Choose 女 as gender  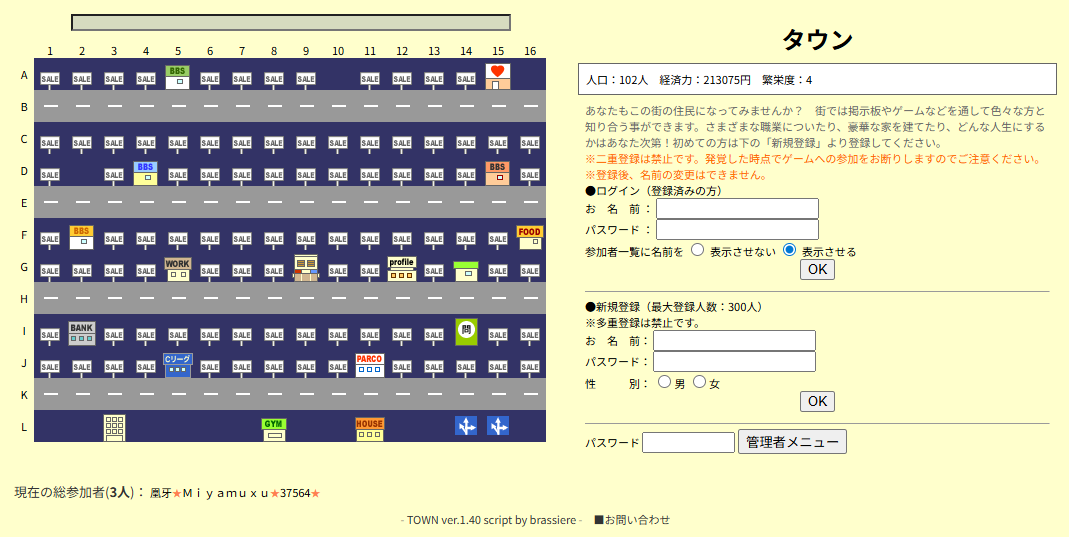699,382
